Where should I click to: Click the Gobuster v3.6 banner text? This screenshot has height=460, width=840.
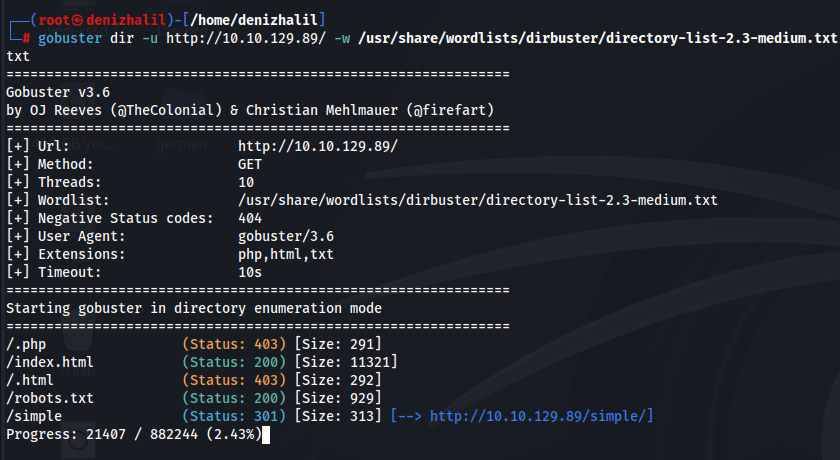coord(58,92)
